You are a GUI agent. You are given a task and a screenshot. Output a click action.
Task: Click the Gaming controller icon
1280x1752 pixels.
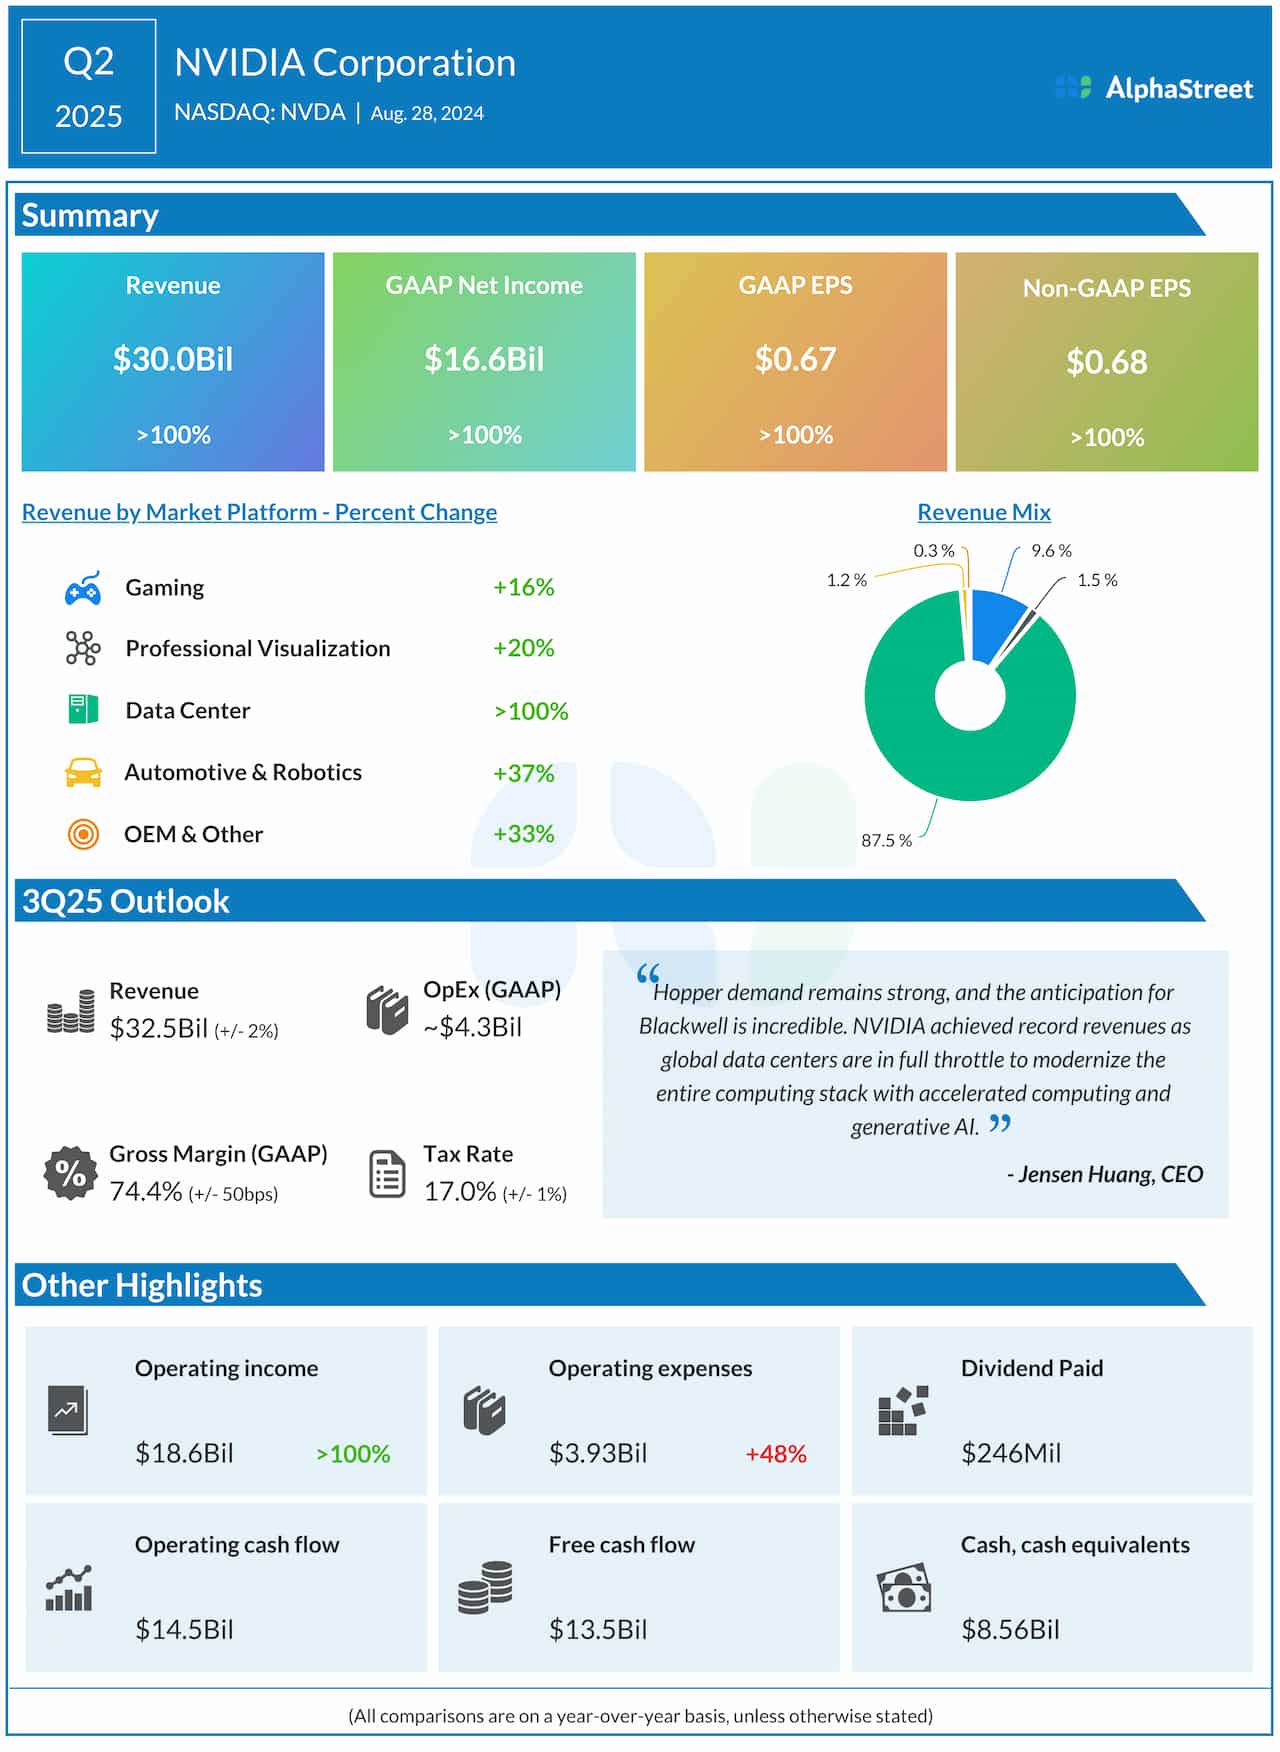point(82,589)
